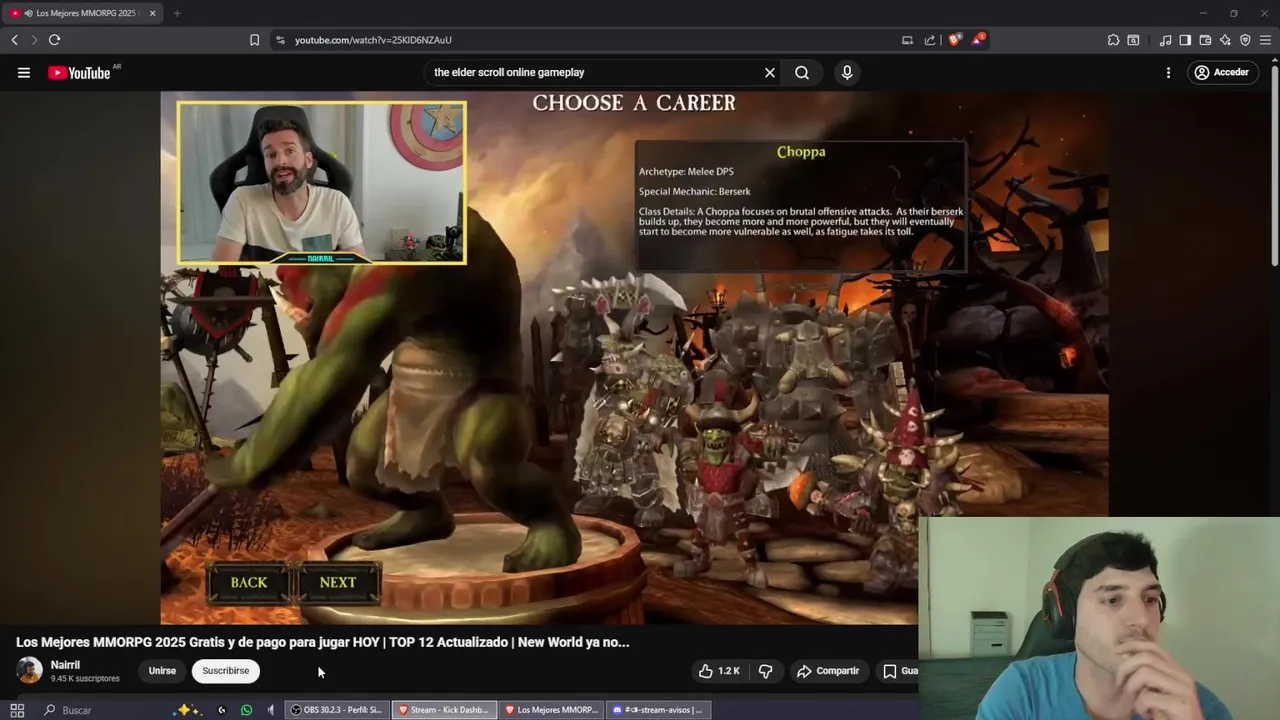The image size is (1280, 720).
Task: Open the YouTube settings three-dot menu
Action: tap(1168, 72)
